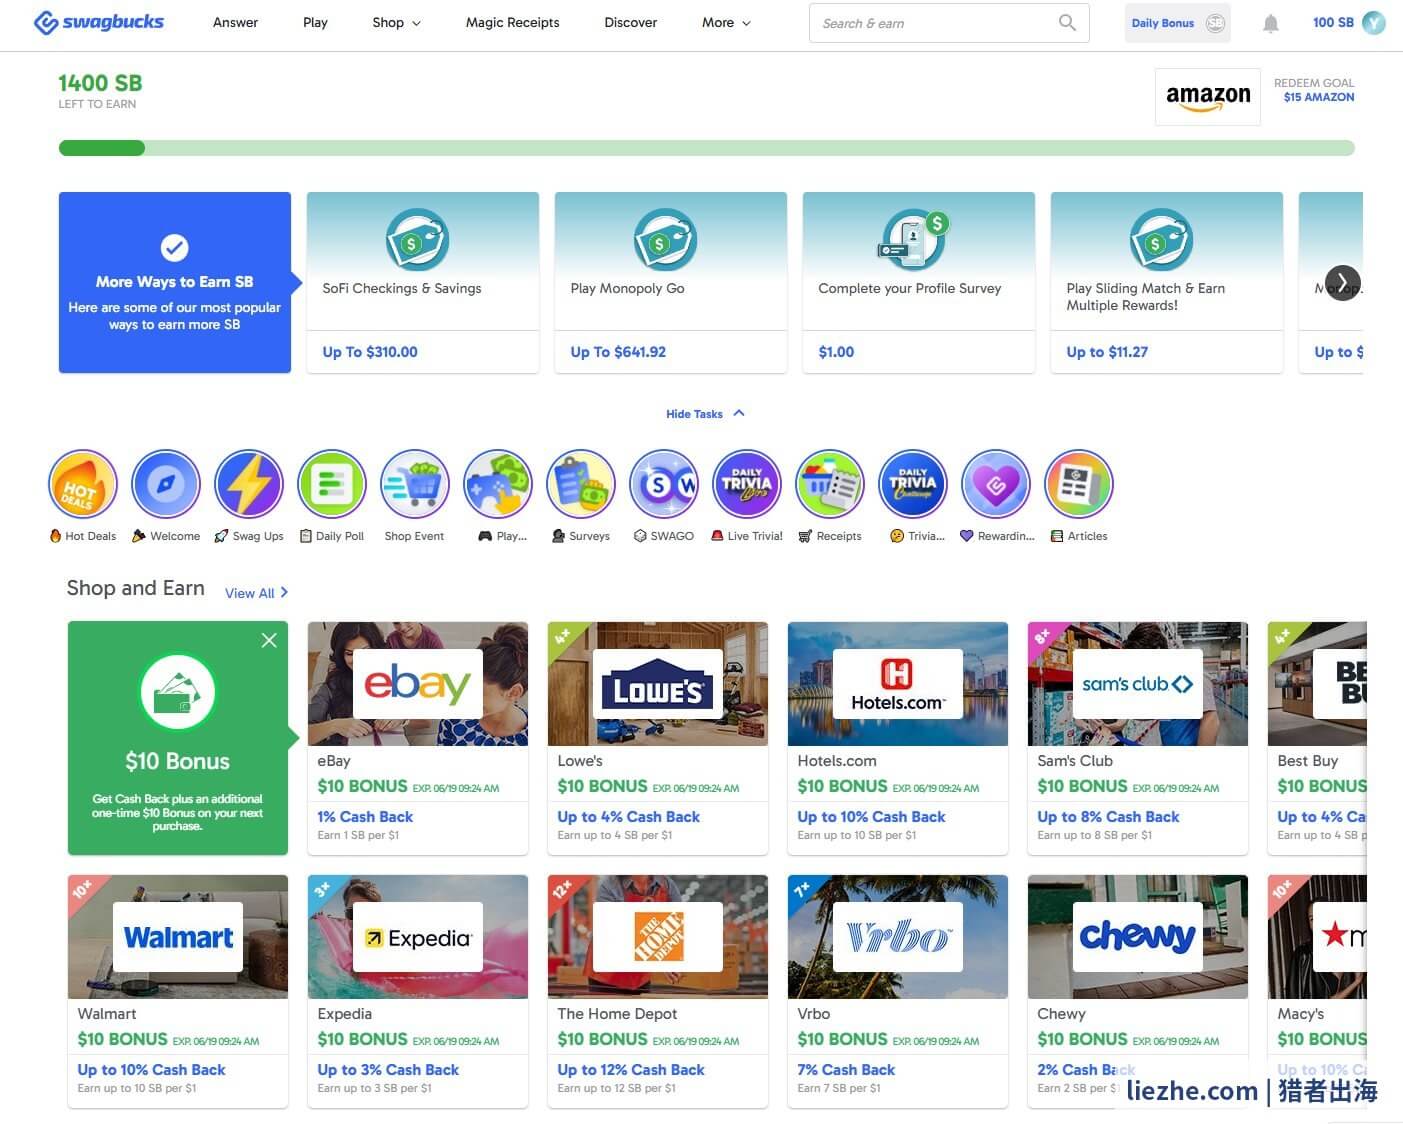Open the Hot Deals icon
Image resolution: width=1403 pixels, height=1124 pixels.
[x=83, y=484]
